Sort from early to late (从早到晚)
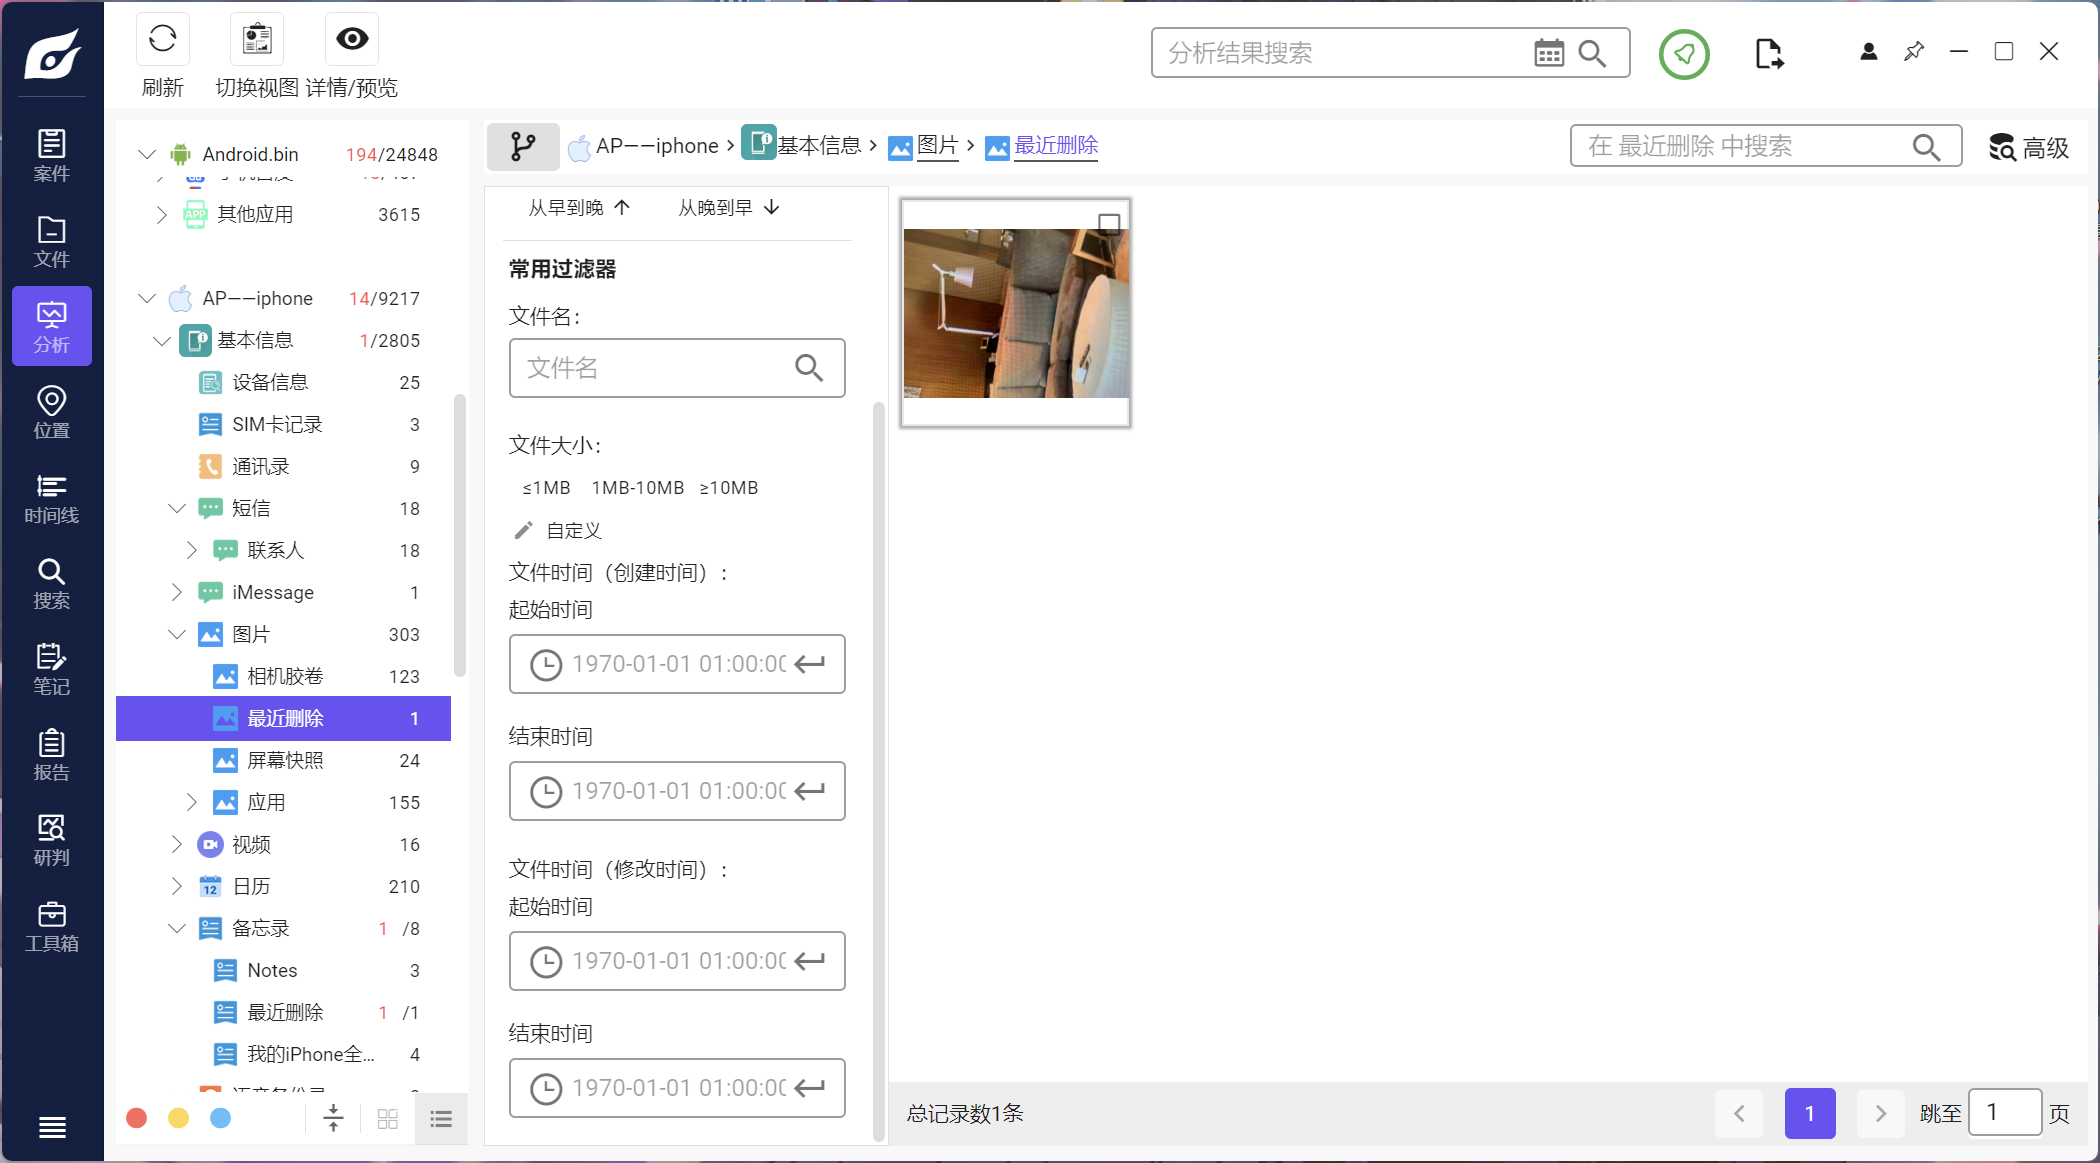Screen dimensions: 2100x1163 click(x=579, y=208)
